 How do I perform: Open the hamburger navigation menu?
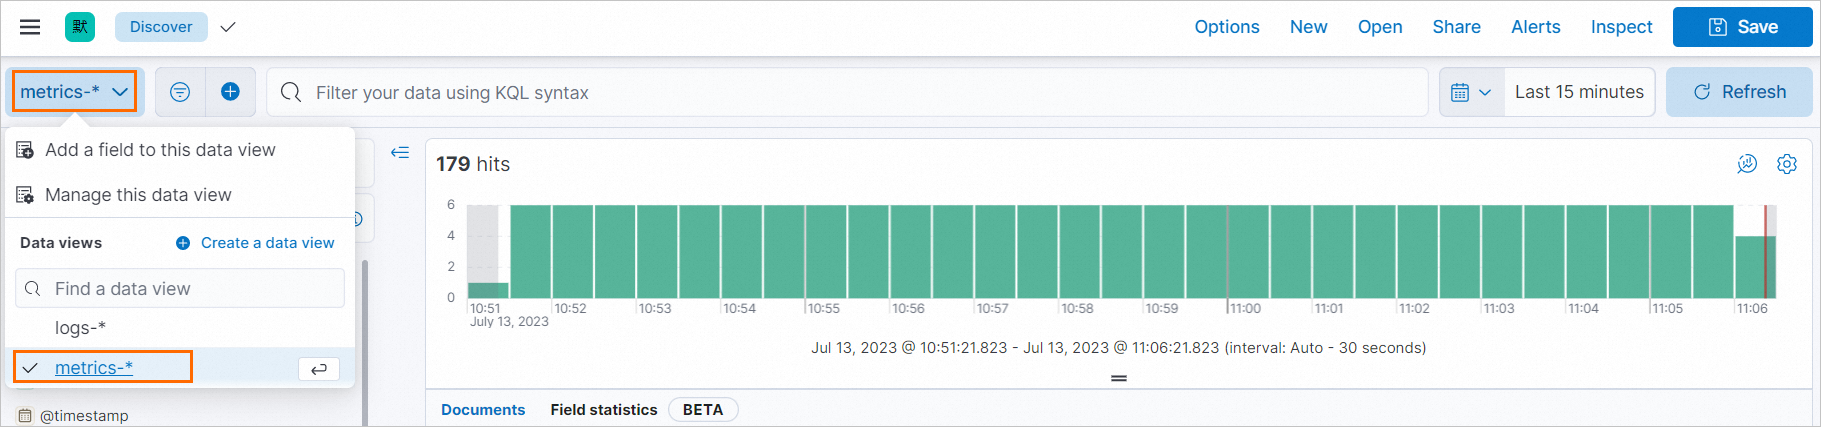30,27
